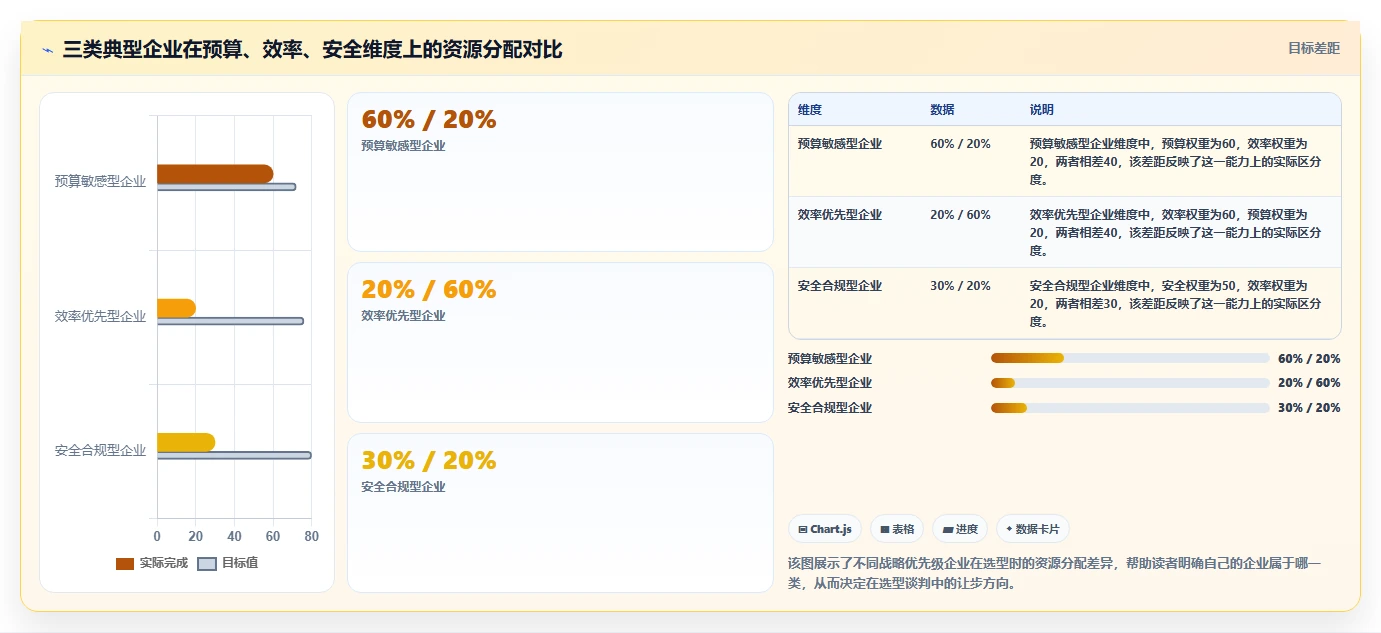Click description starting 安全合规型企业维度中

[x=1176, y=304]
